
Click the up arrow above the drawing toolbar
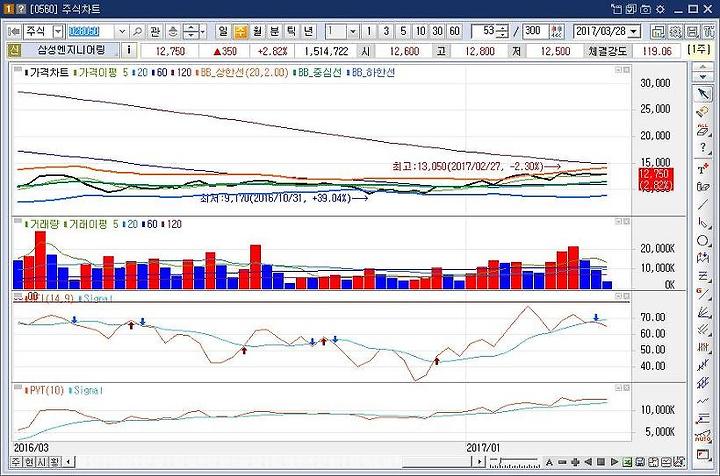click(x=703, y=67)
